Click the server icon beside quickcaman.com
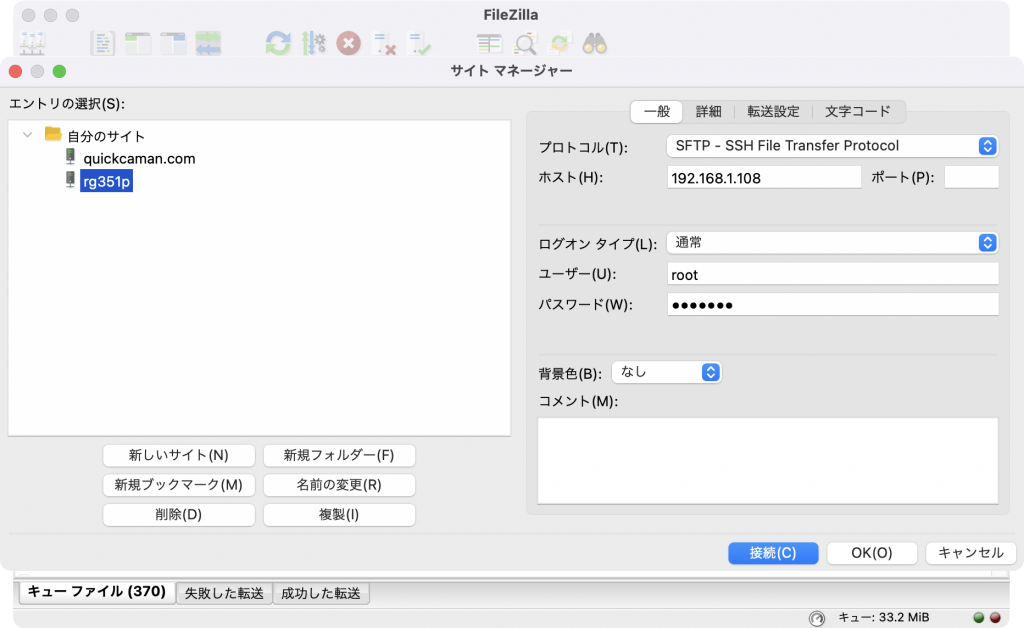Image resolution: width=1024 pixels, height=628 pixels. (71, 157)
